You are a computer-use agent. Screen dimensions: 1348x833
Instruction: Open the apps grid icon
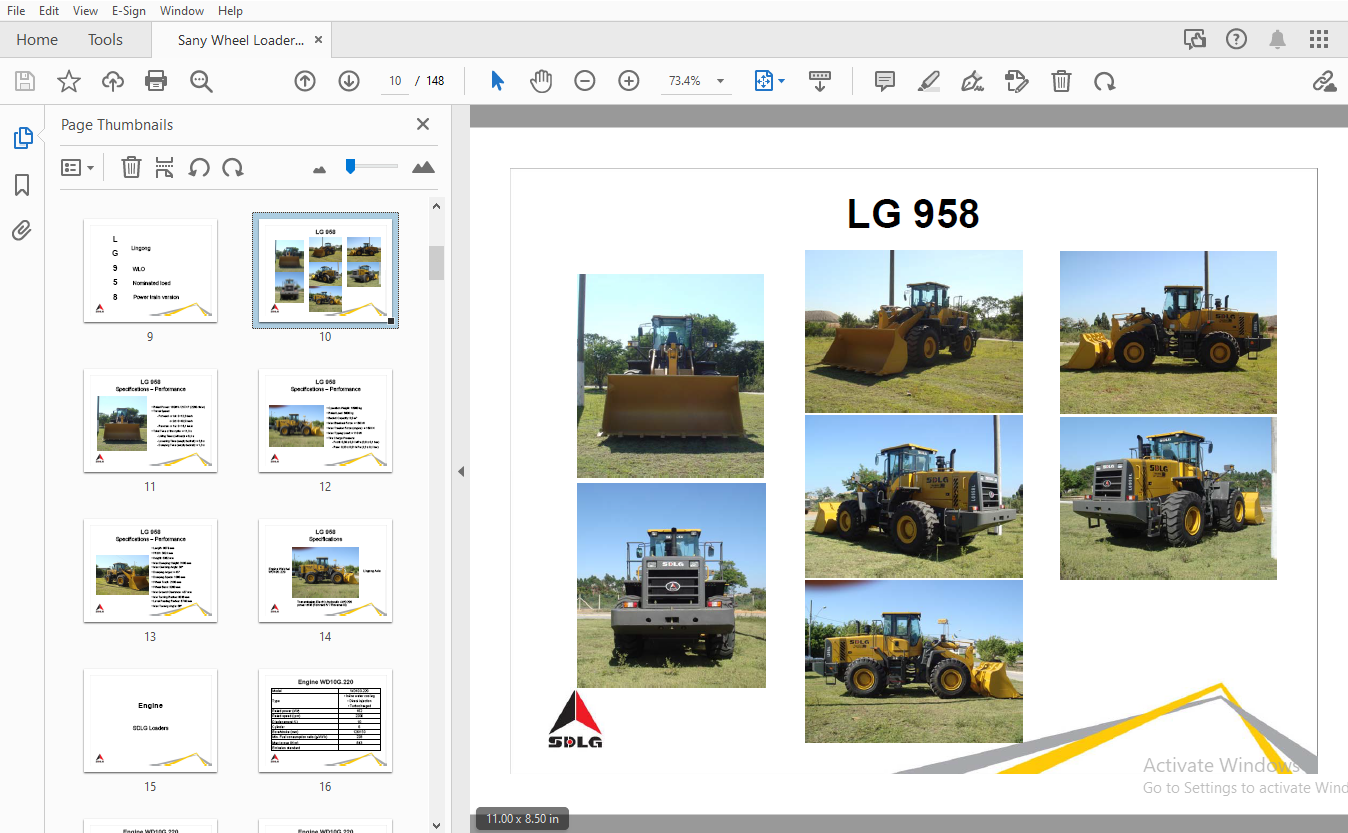tap(1319, 39)
